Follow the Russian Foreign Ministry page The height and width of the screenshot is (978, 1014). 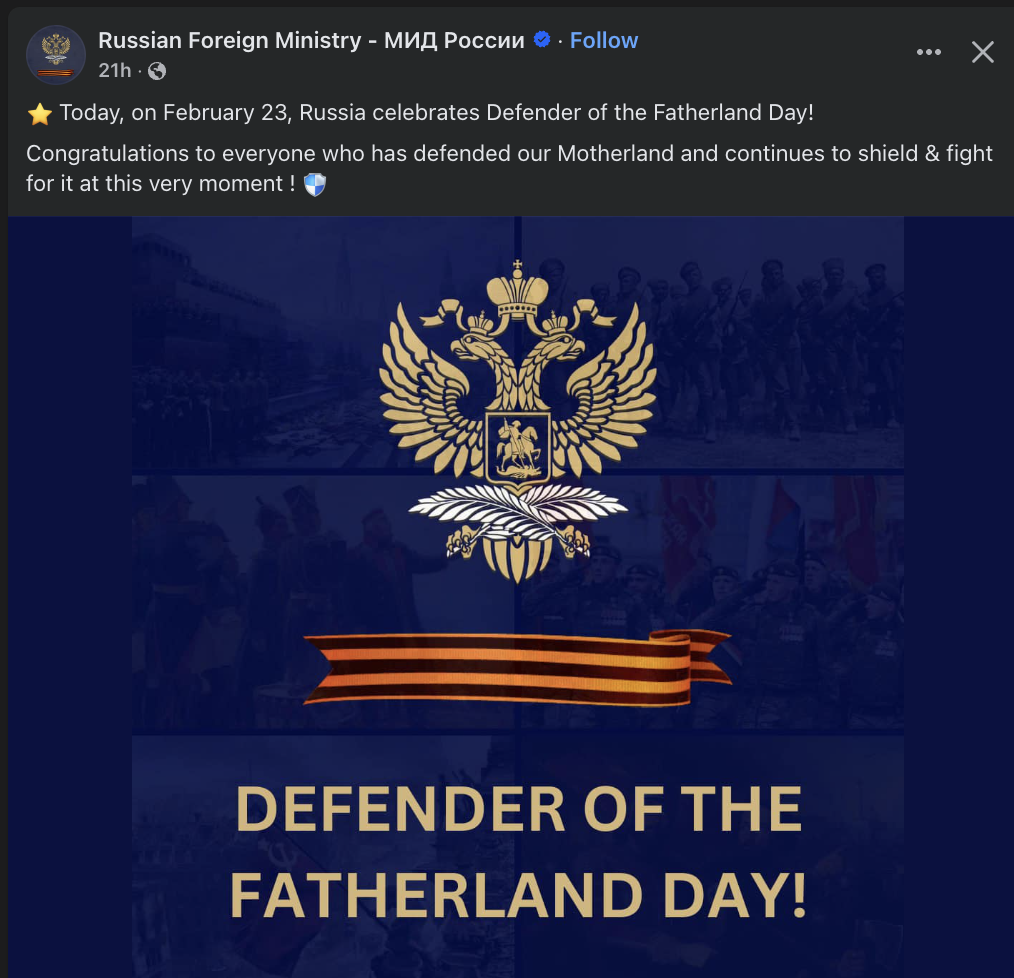[604, 41]
